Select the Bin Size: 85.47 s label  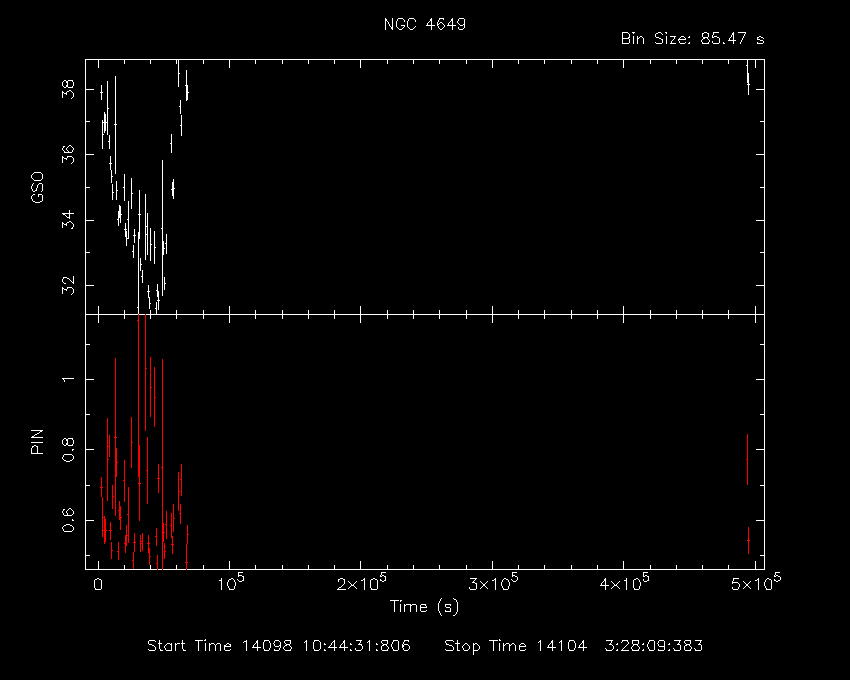pos(693,39)
